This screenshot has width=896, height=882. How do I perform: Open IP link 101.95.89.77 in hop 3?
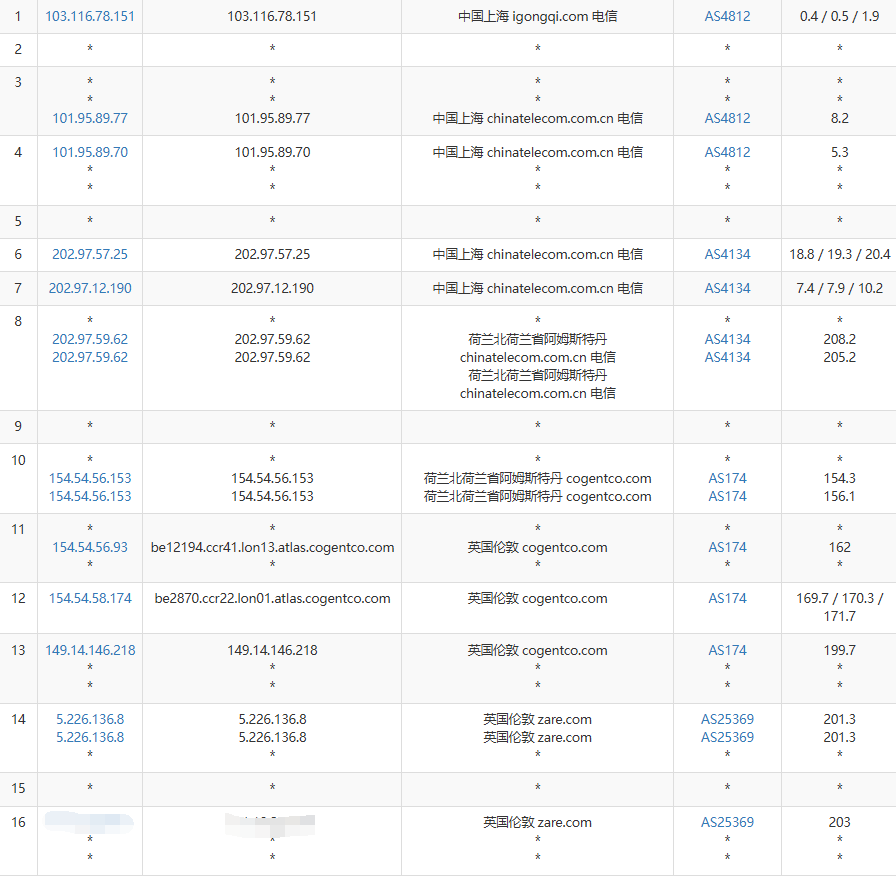90,118
